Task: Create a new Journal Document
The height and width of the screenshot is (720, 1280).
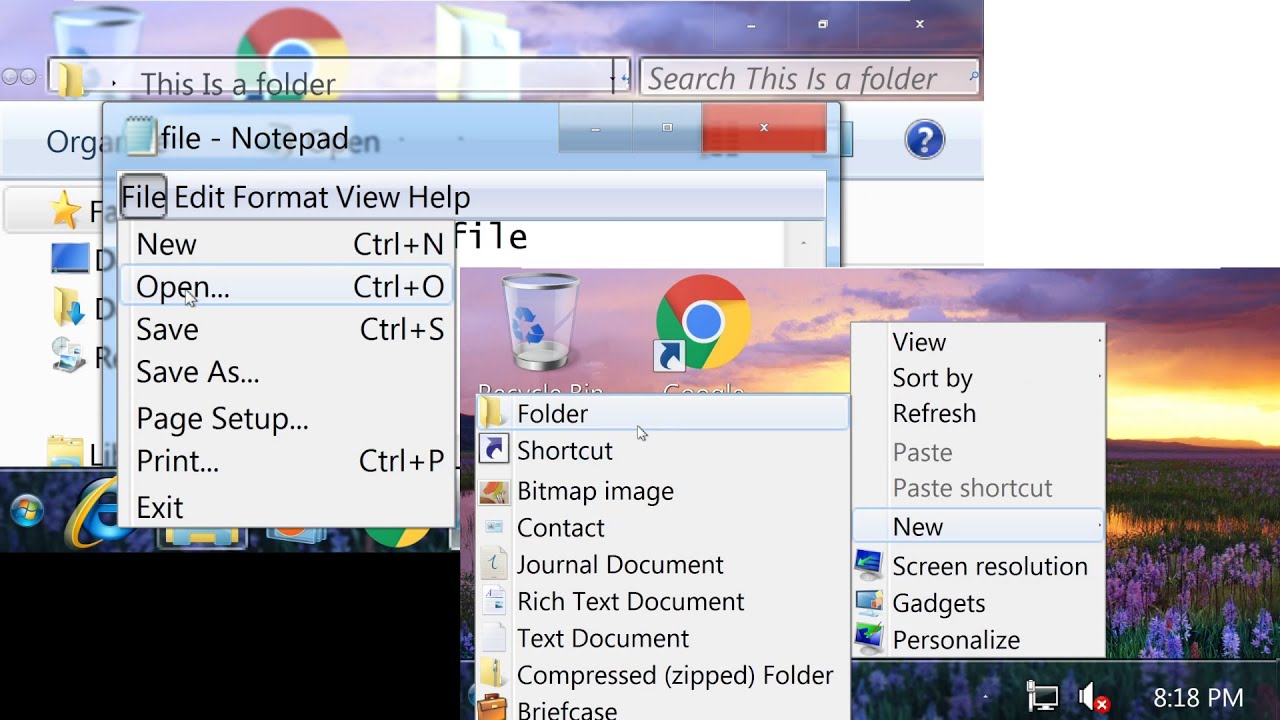Action: (x=662, y=564)
